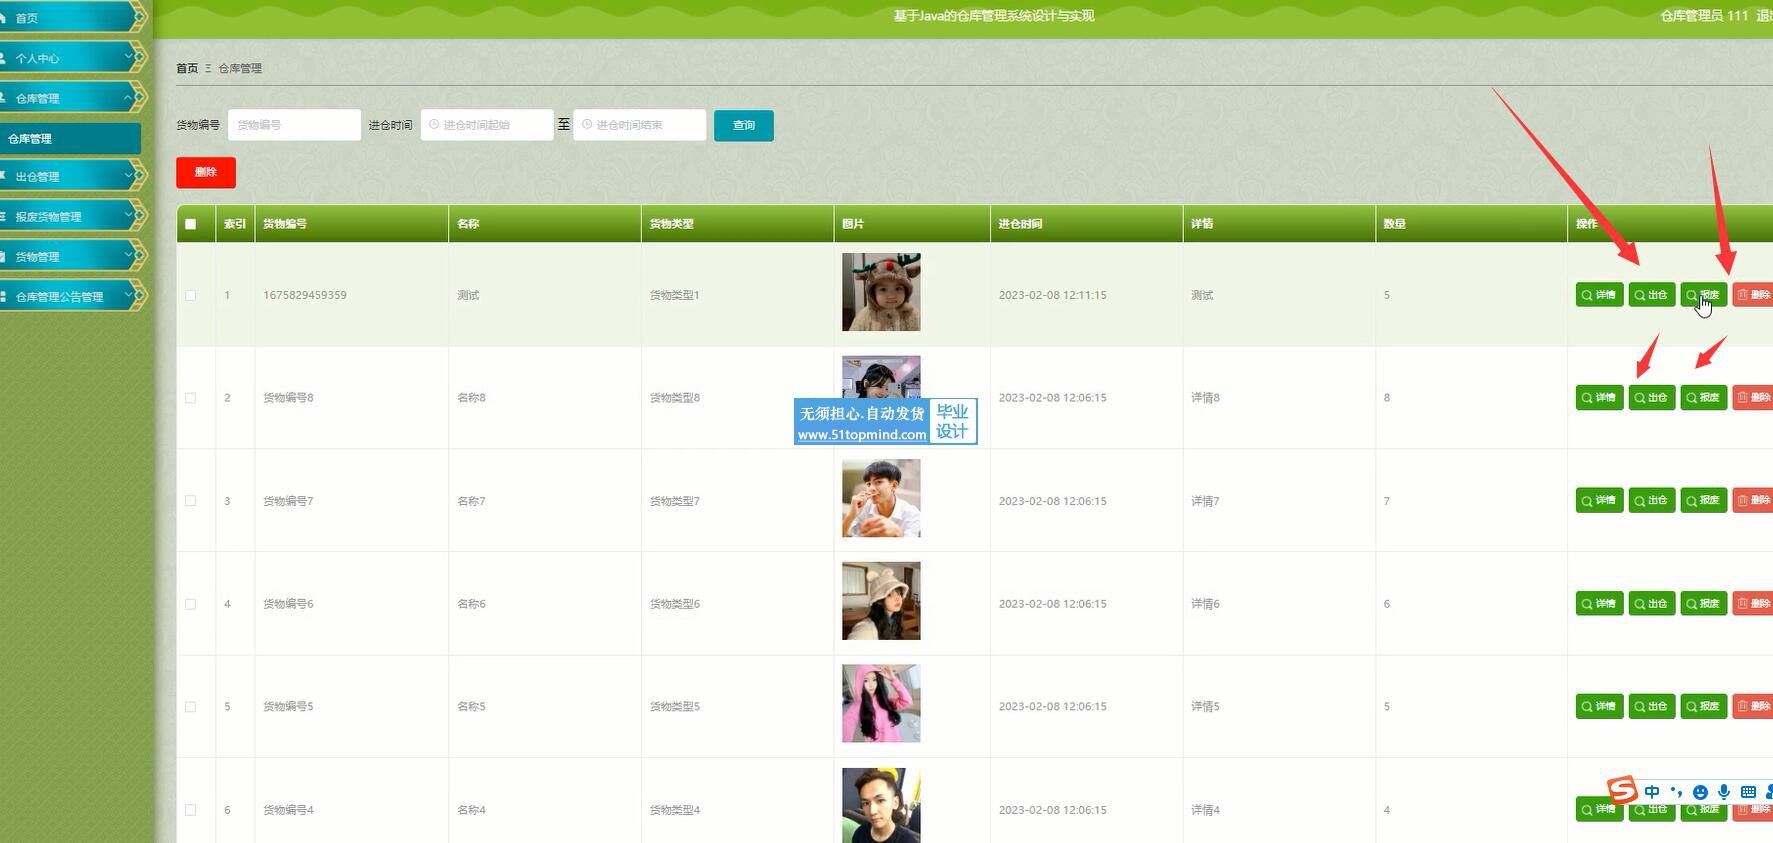The image size is (1773, 843).
Task: Click calendar icon in 进仓时间结束 field
Action: 587,125
